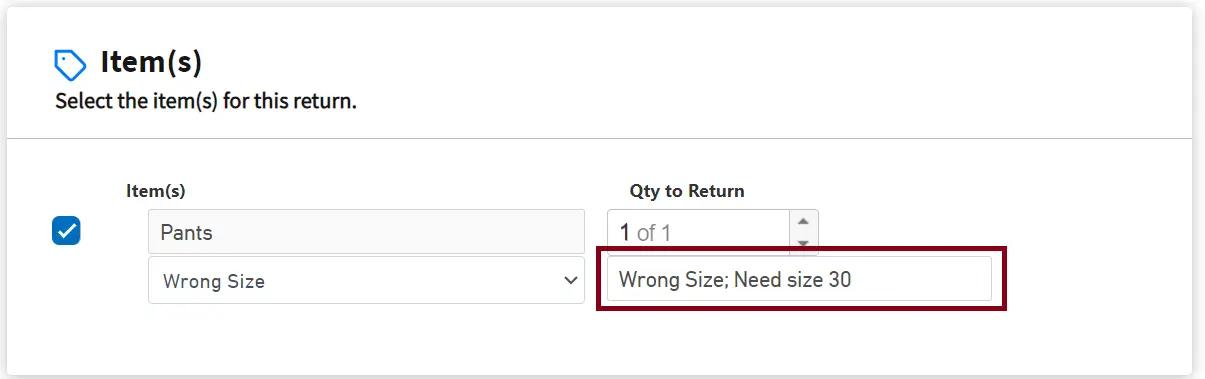Click into the "Wrong Size; Need size 30" field
The image size is (1205, 379).
tap(799, 279)
